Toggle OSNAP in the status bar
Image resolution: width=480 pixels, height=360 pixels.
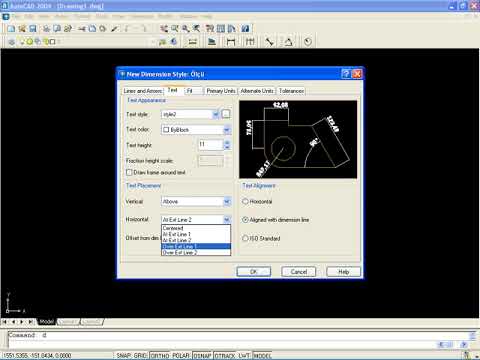(x=202, y=356)
